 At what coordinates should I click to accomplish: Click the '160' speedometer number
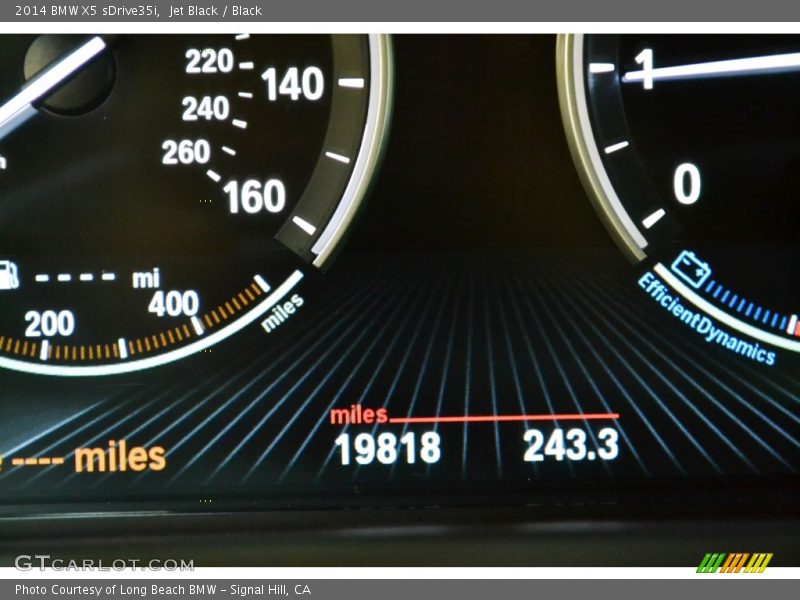coord(254,196)
